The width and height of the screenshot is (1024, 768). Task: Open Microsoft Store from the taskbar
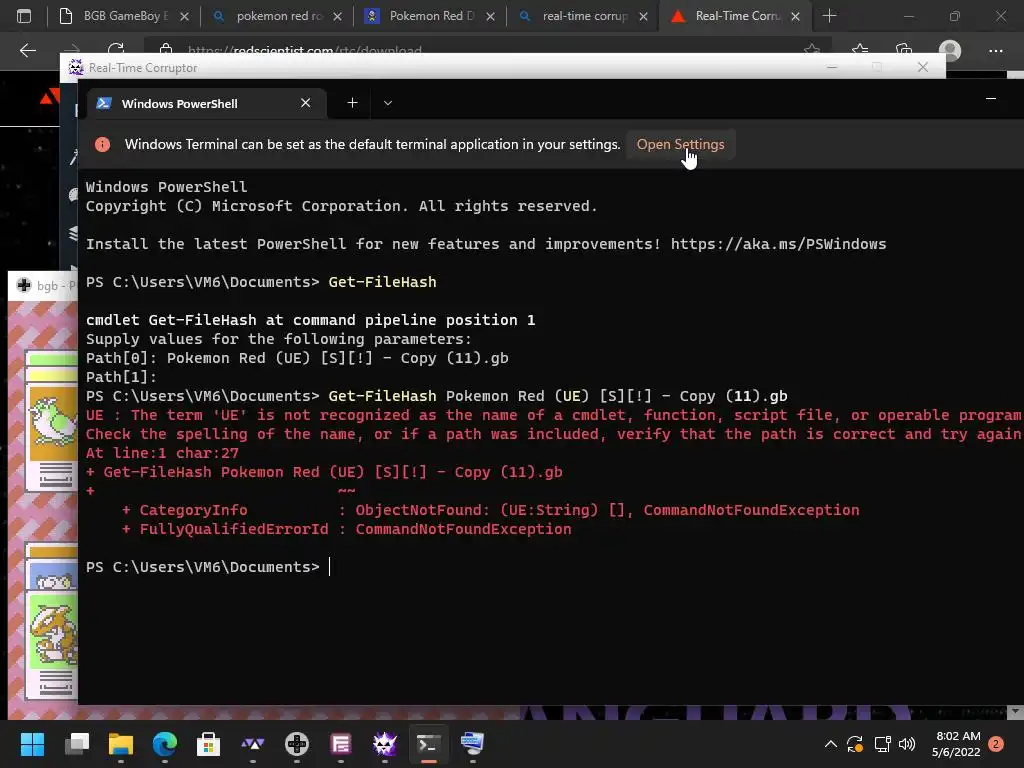(208, 744)
